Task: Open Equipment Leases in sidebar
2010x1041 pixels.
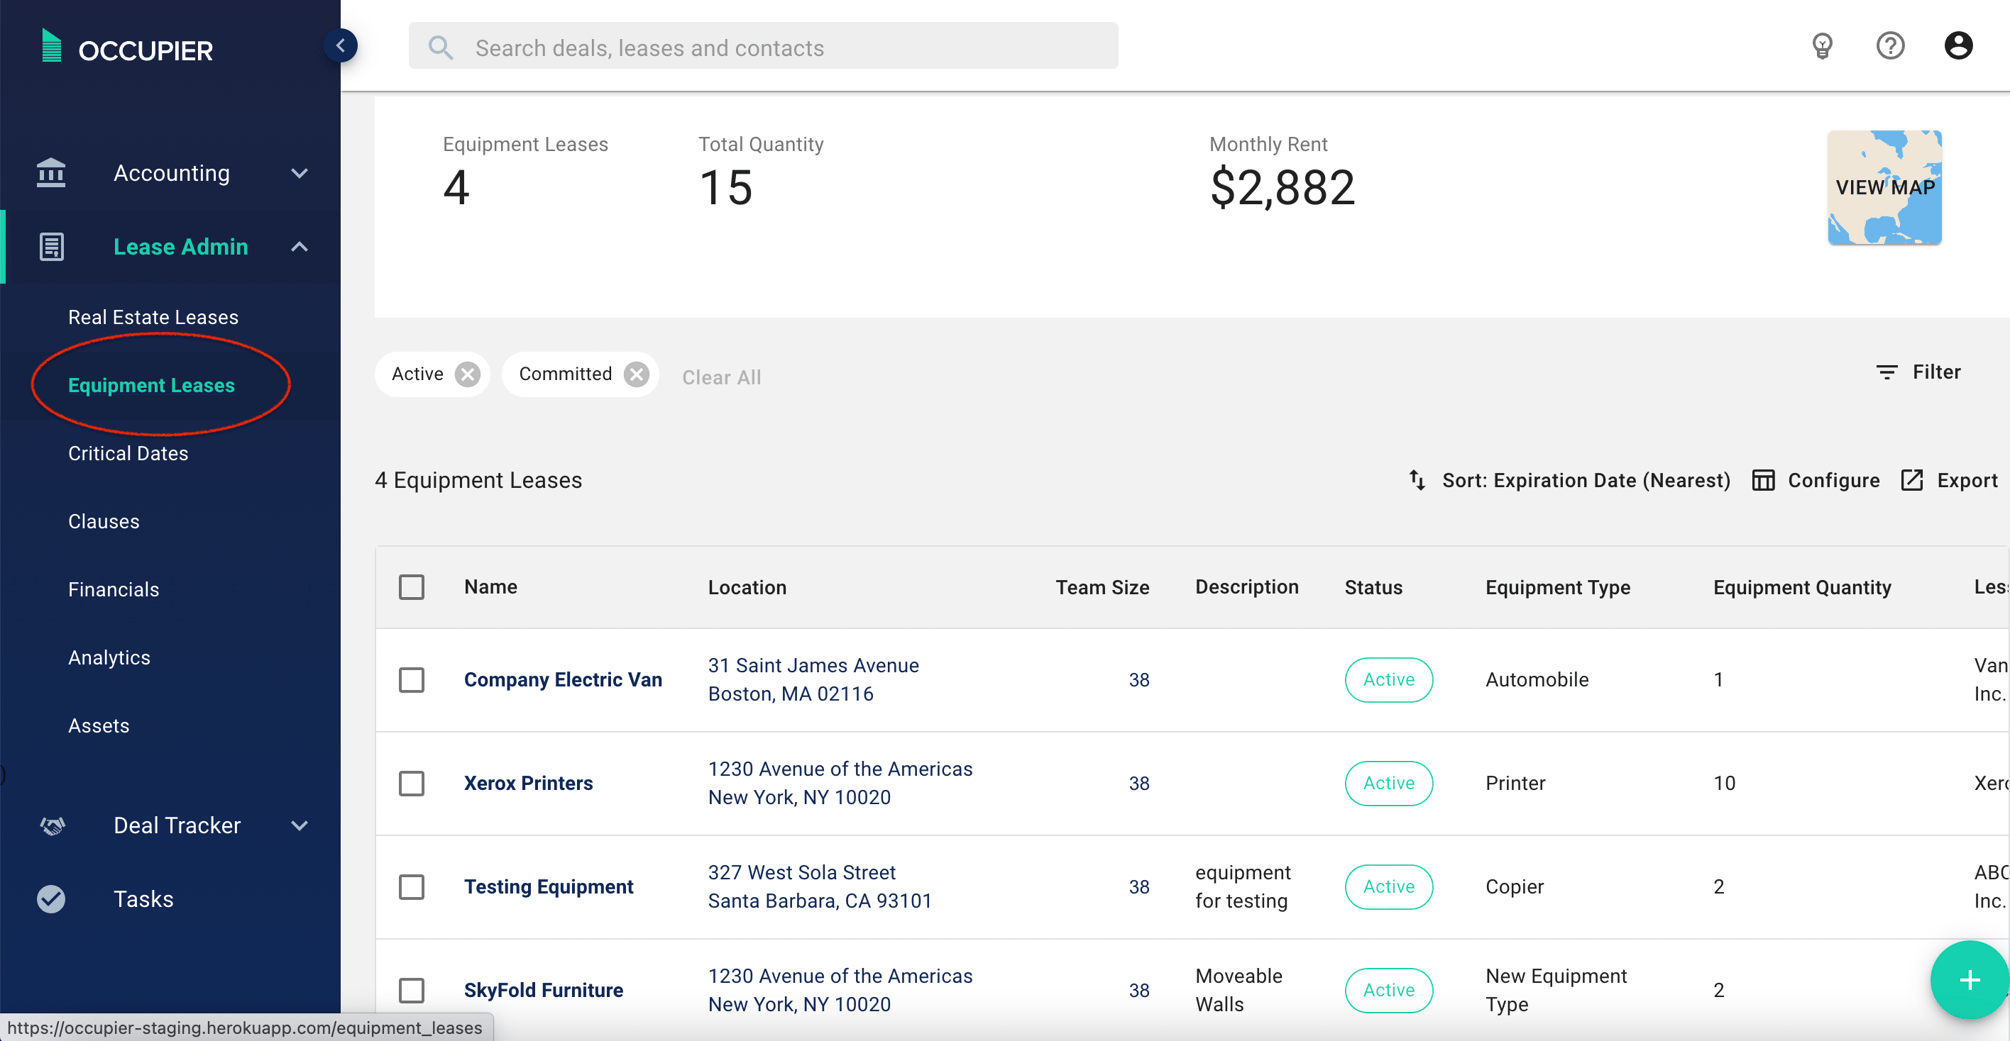Action: (x=151, y=385)
